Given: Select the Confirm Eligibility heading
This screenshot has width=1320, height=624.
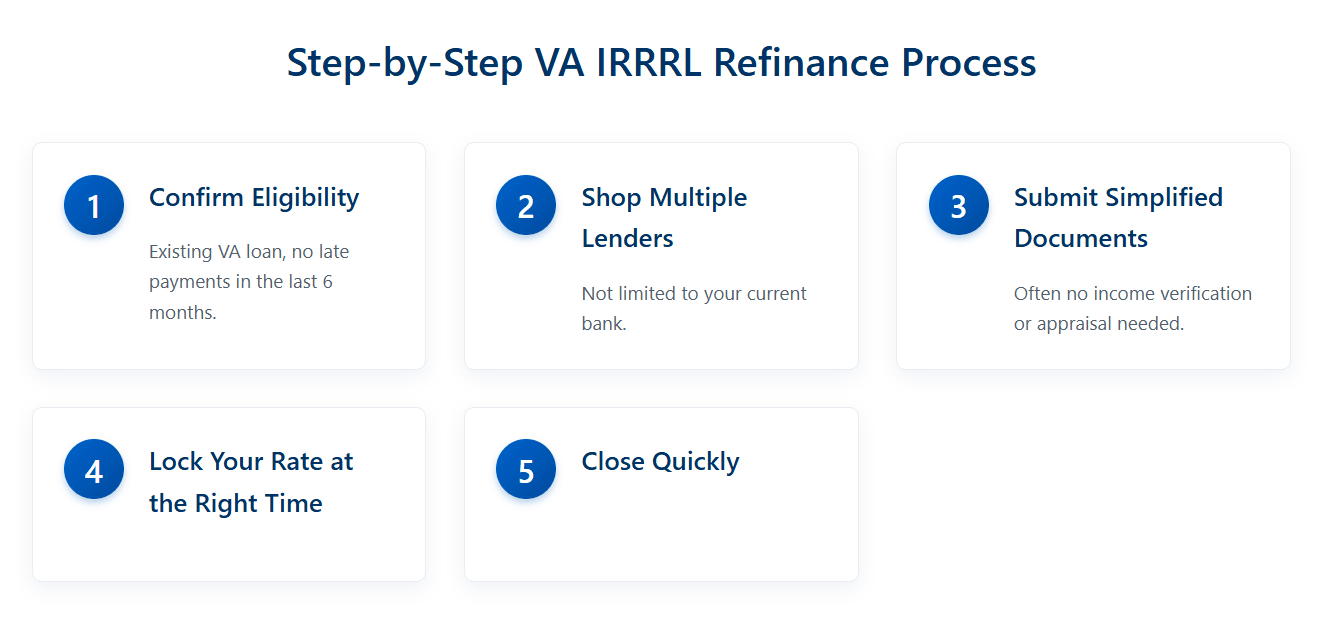Looking at the screenshot, I should 254,197.
